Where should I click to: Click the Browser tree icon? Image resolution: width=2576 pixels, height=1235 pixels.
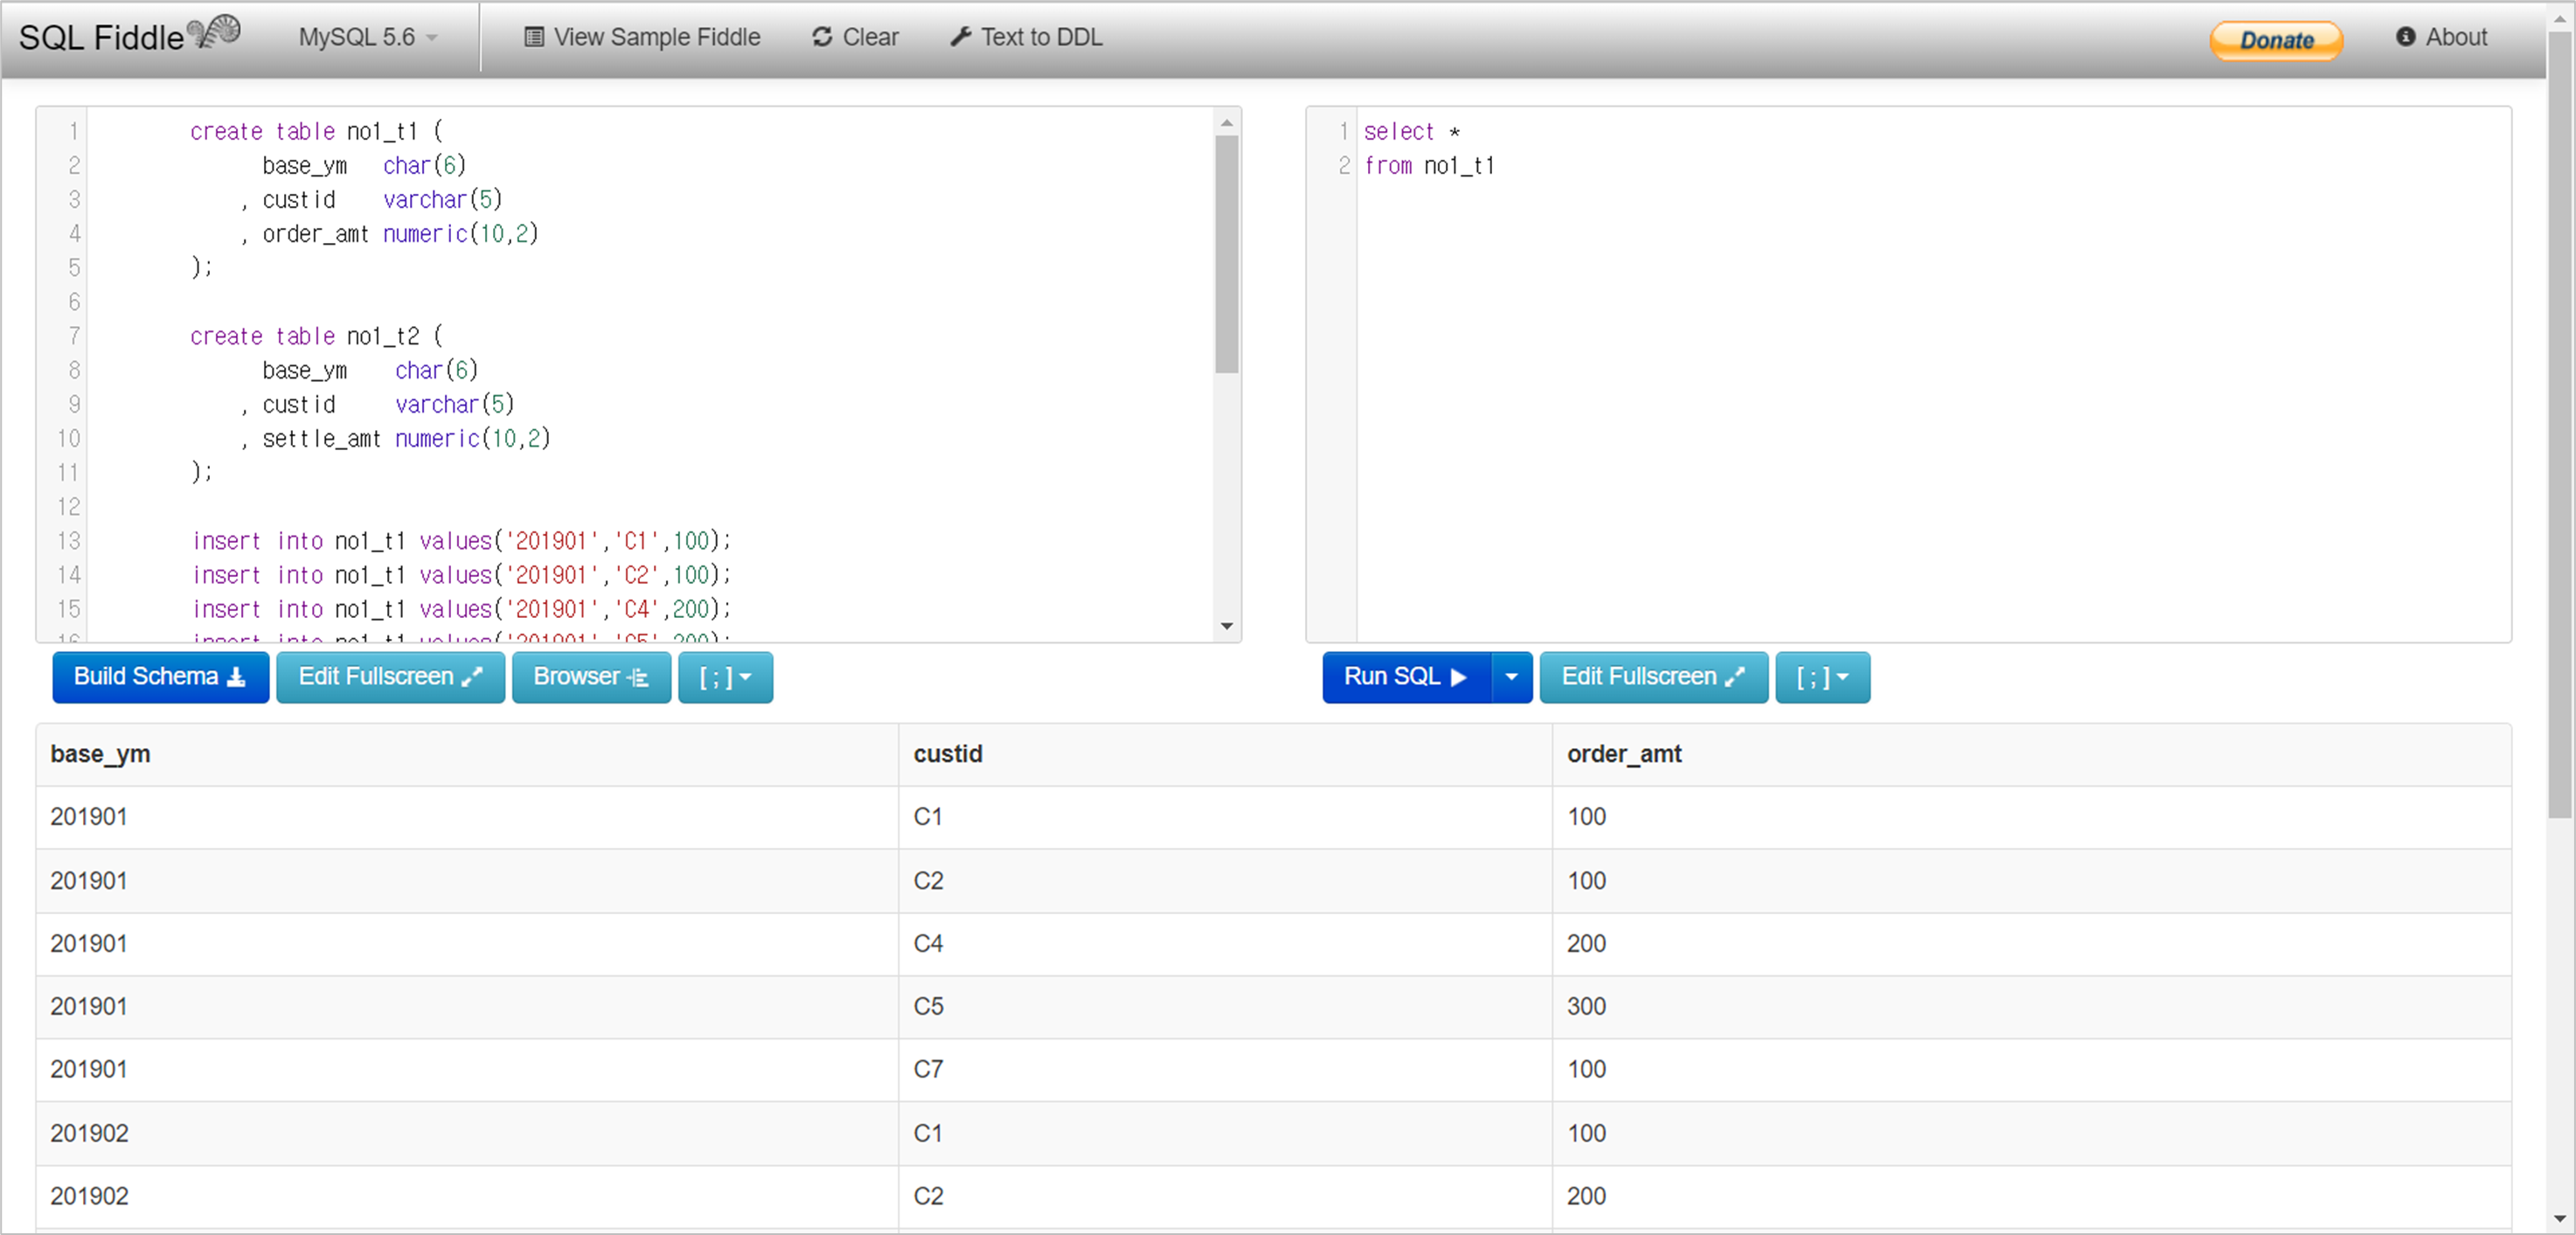tap(638, 677)
